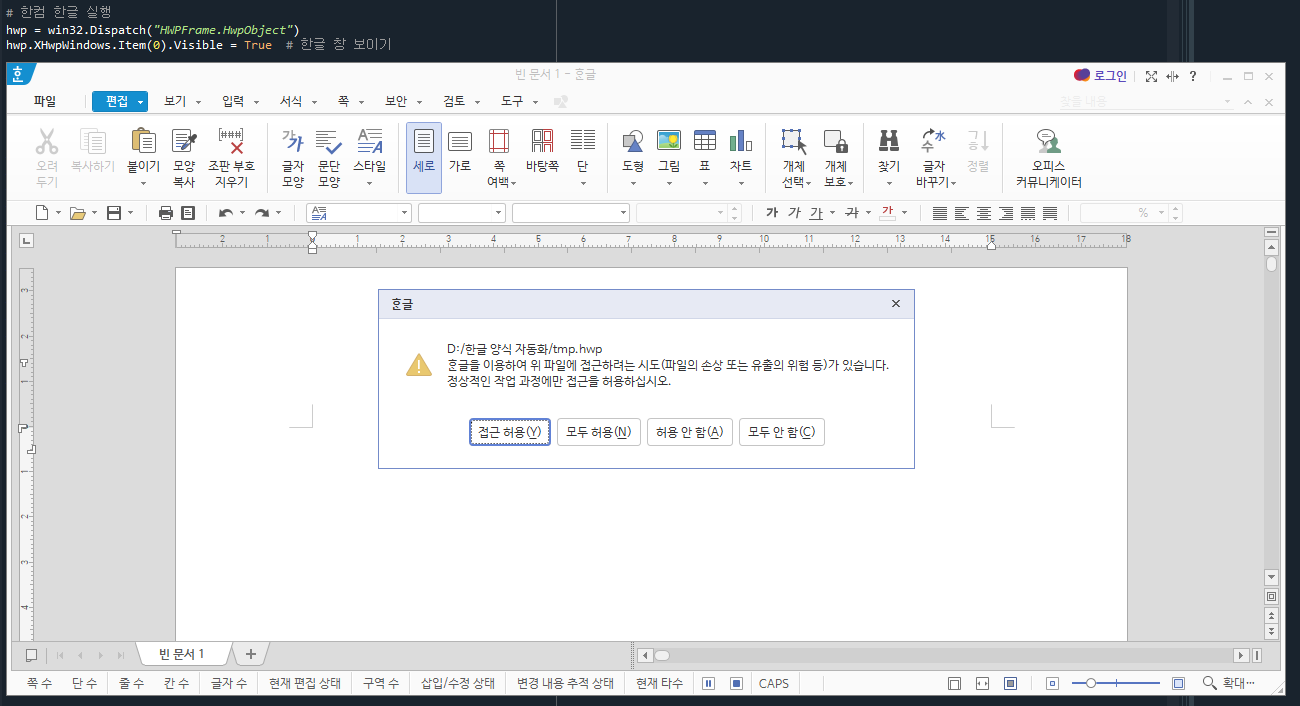This screenshot has height=706, width=1300.
Task: Click 개체 보호 object protect icon
Action: point(835,141)
